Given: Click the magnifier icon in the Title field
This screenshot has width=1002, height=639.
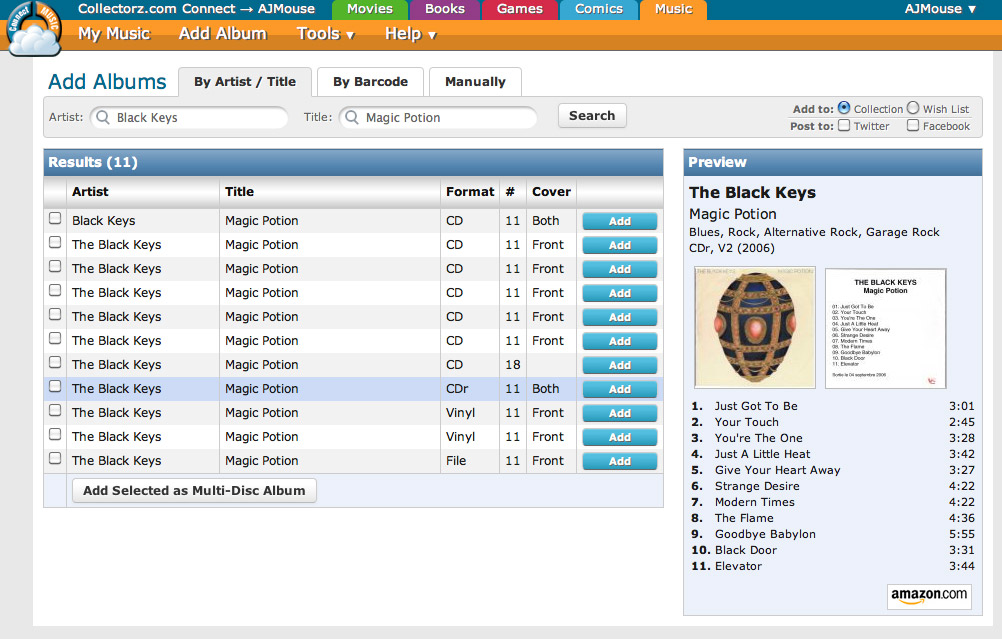Looking at the screenshot, I should click(x=351, y=117).
